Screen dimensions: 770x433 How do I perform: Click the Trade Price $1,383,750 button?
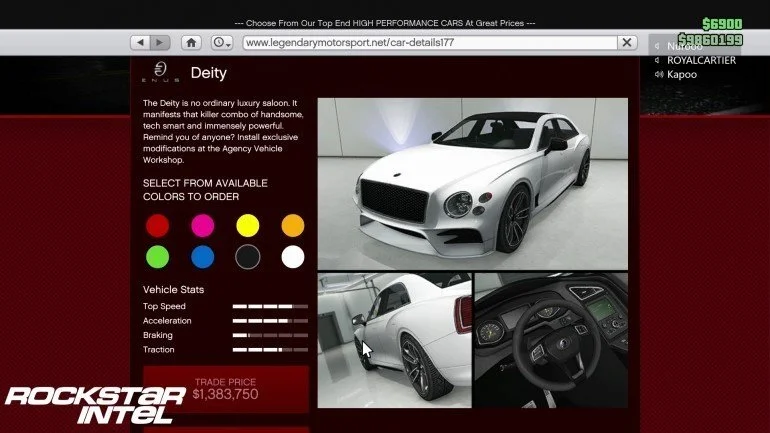click(226, 389)
